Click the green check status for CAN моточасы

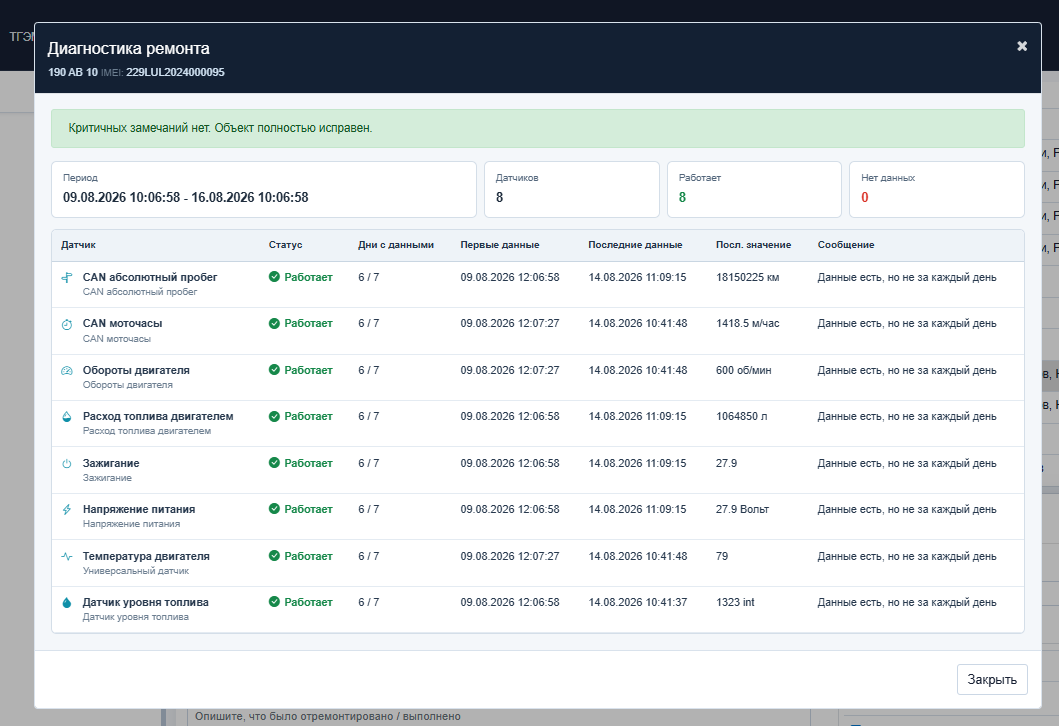pos(301,323)
